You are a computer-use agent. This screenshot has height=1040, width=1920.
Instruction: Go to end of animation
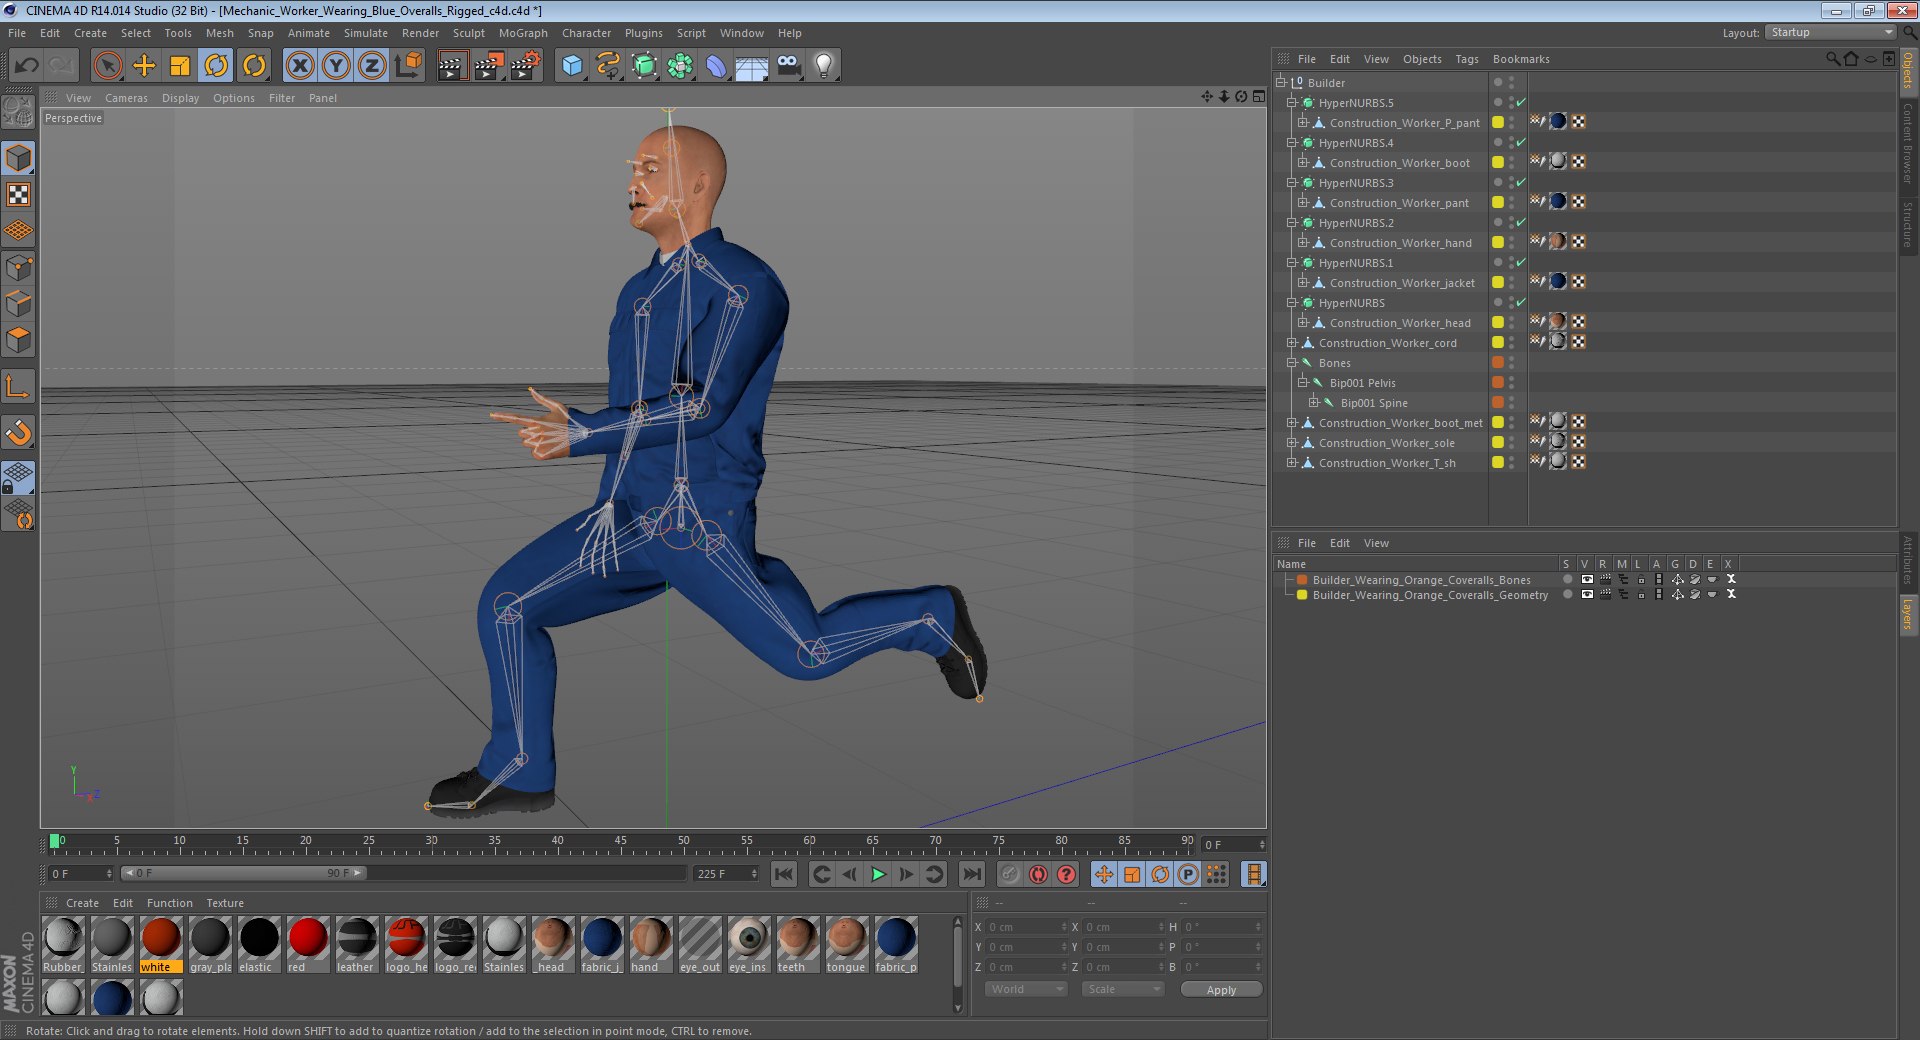pyautogui.click(x=971, y=874)
